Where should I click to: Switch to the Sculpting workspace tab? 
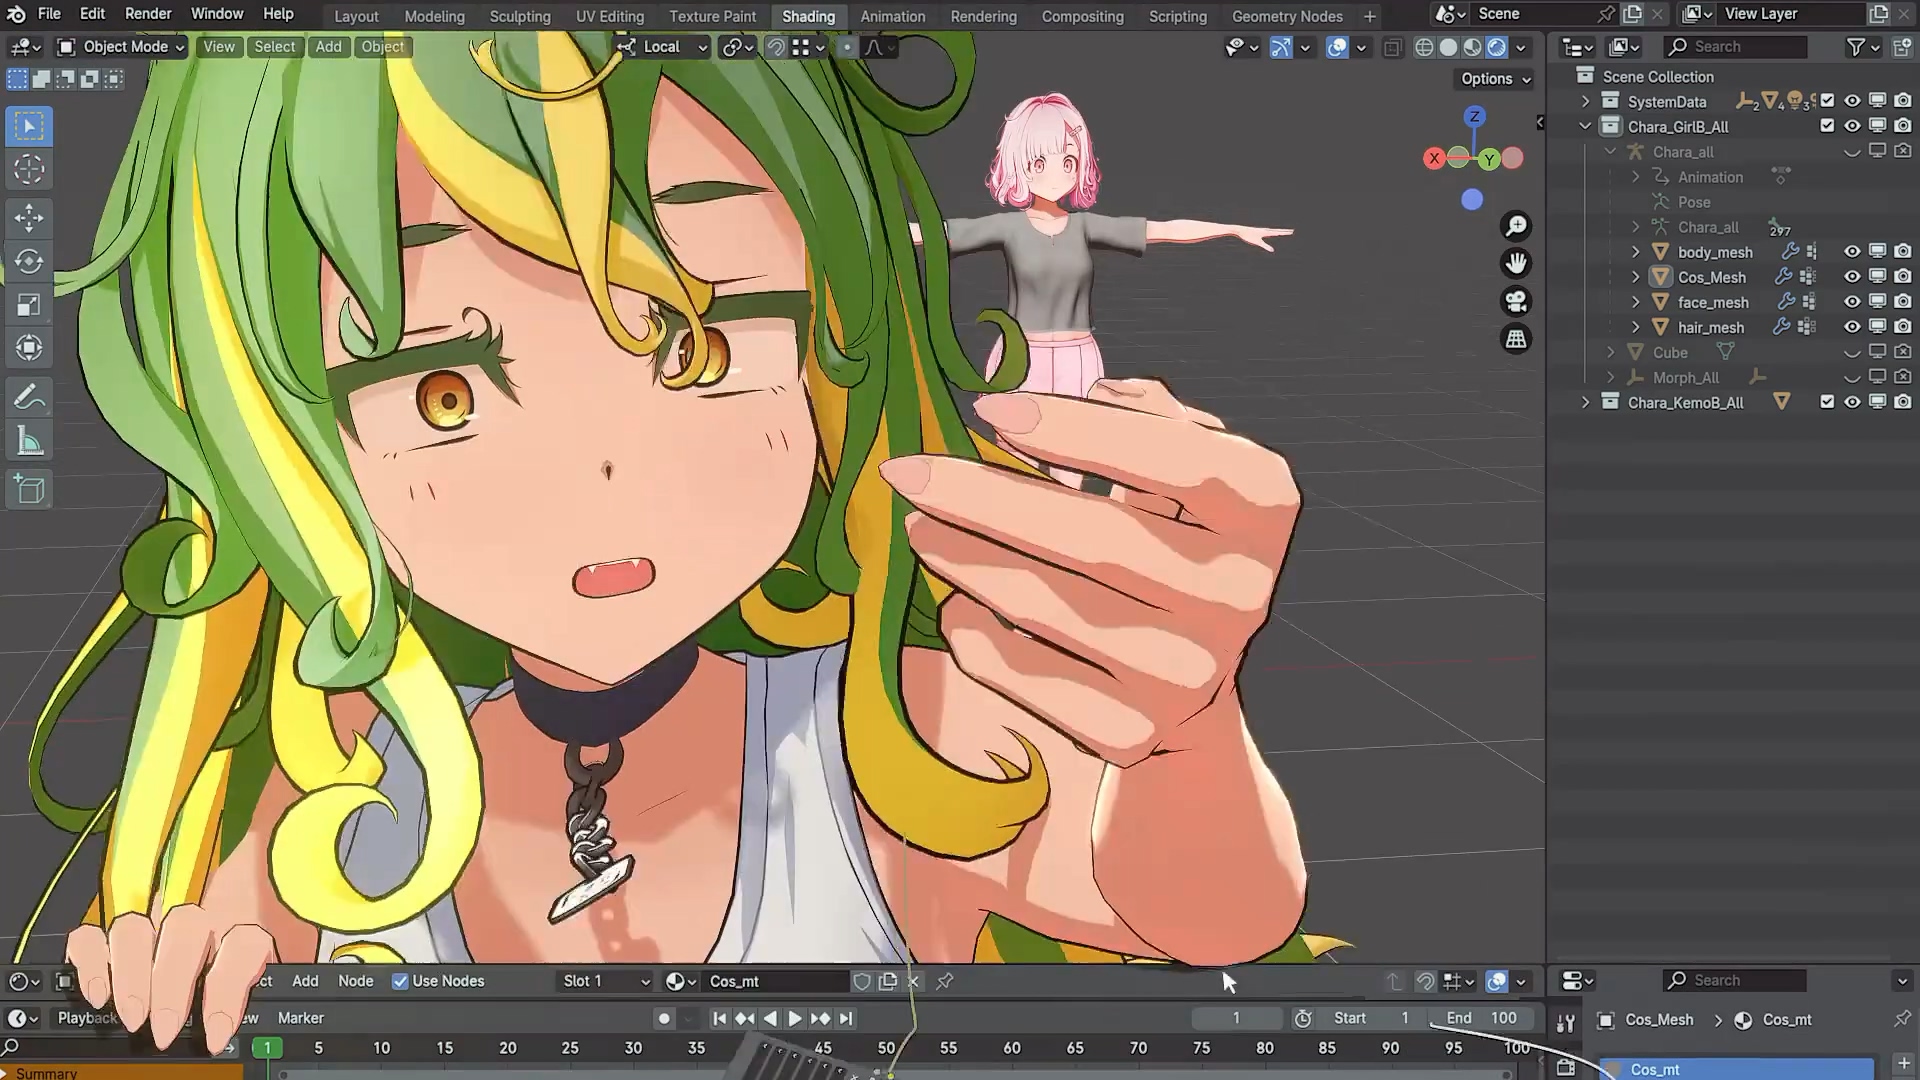click(520, 16)
